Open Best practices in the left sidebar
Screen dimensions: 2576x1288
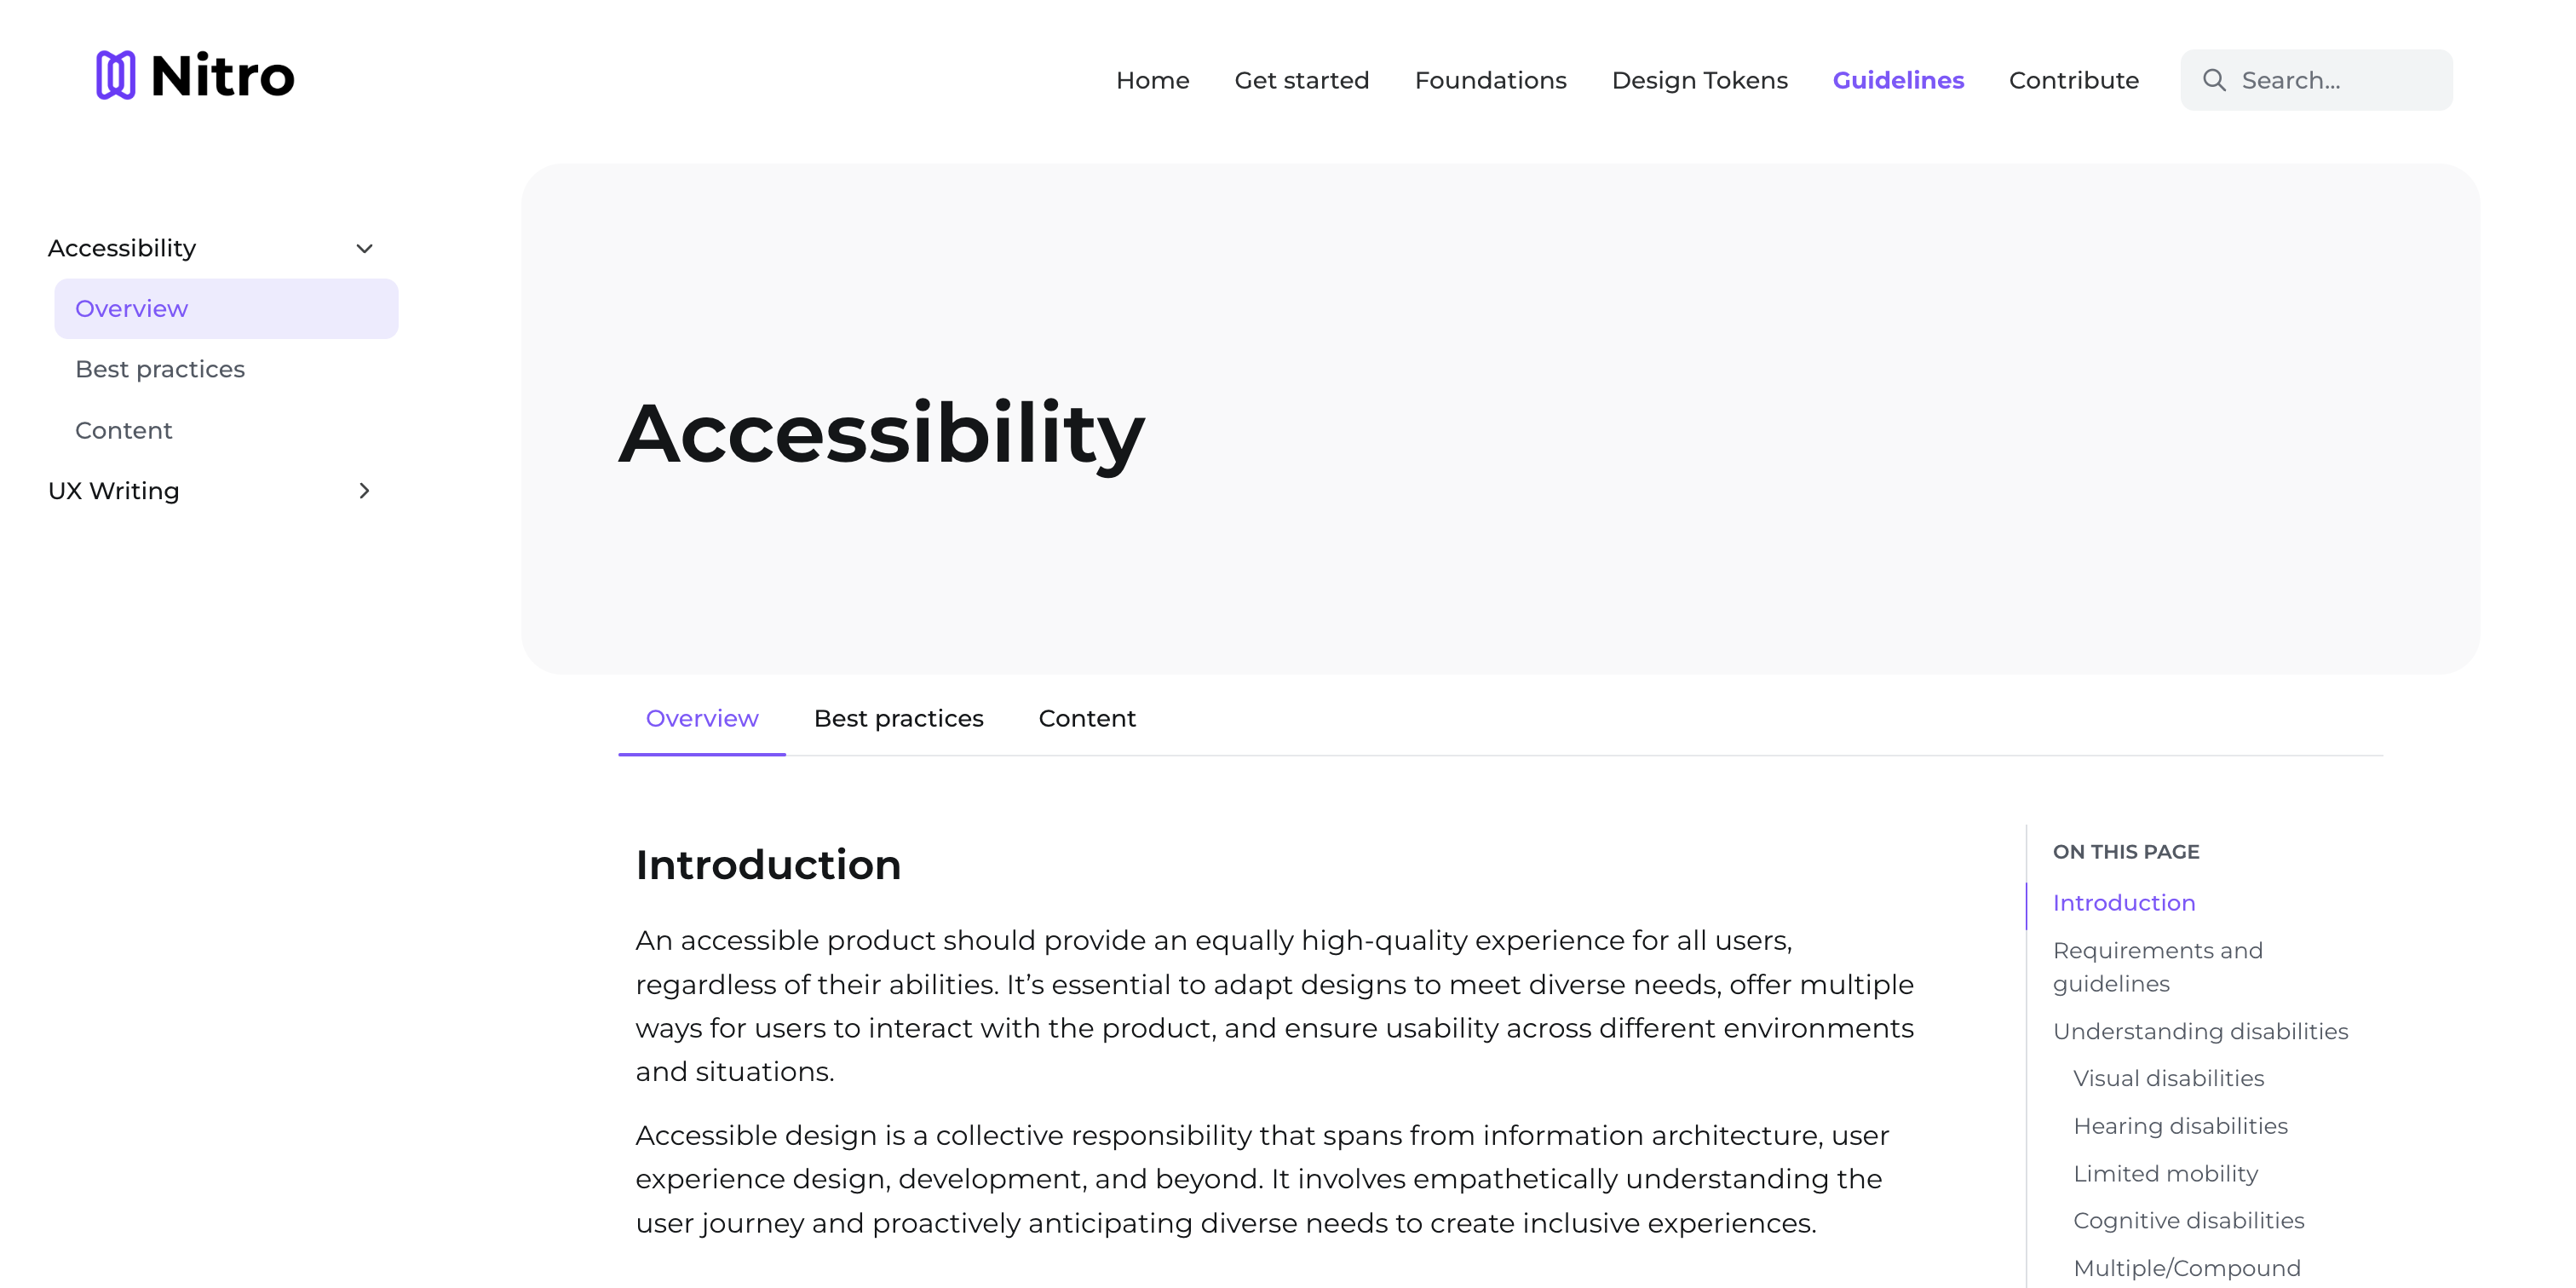160,369
